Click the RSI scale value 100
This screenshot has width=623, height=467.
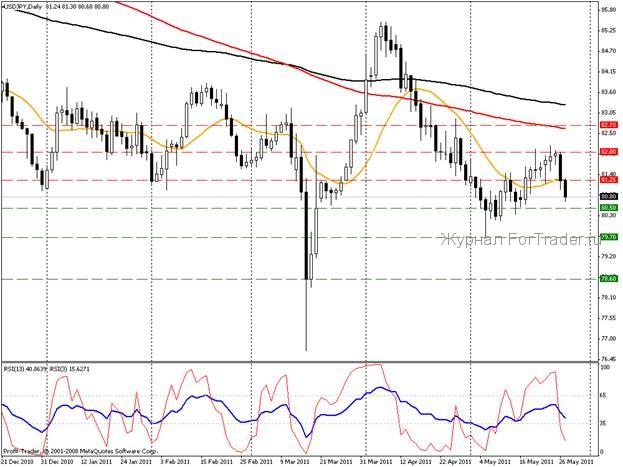tap(605, 368)
